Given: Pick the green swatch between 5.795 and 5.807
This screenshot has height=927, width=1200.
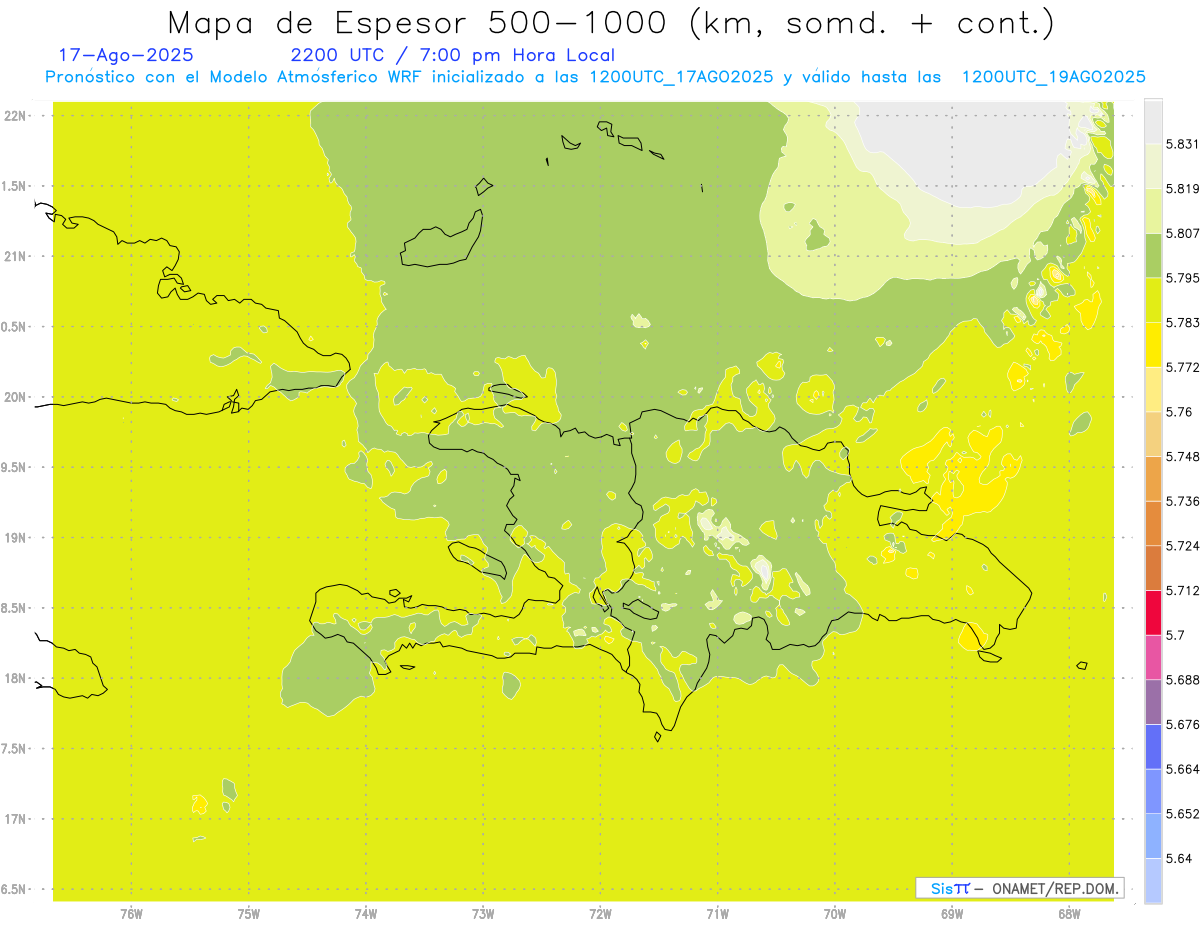Looking at the screenshot, I should pos(1153,255).
